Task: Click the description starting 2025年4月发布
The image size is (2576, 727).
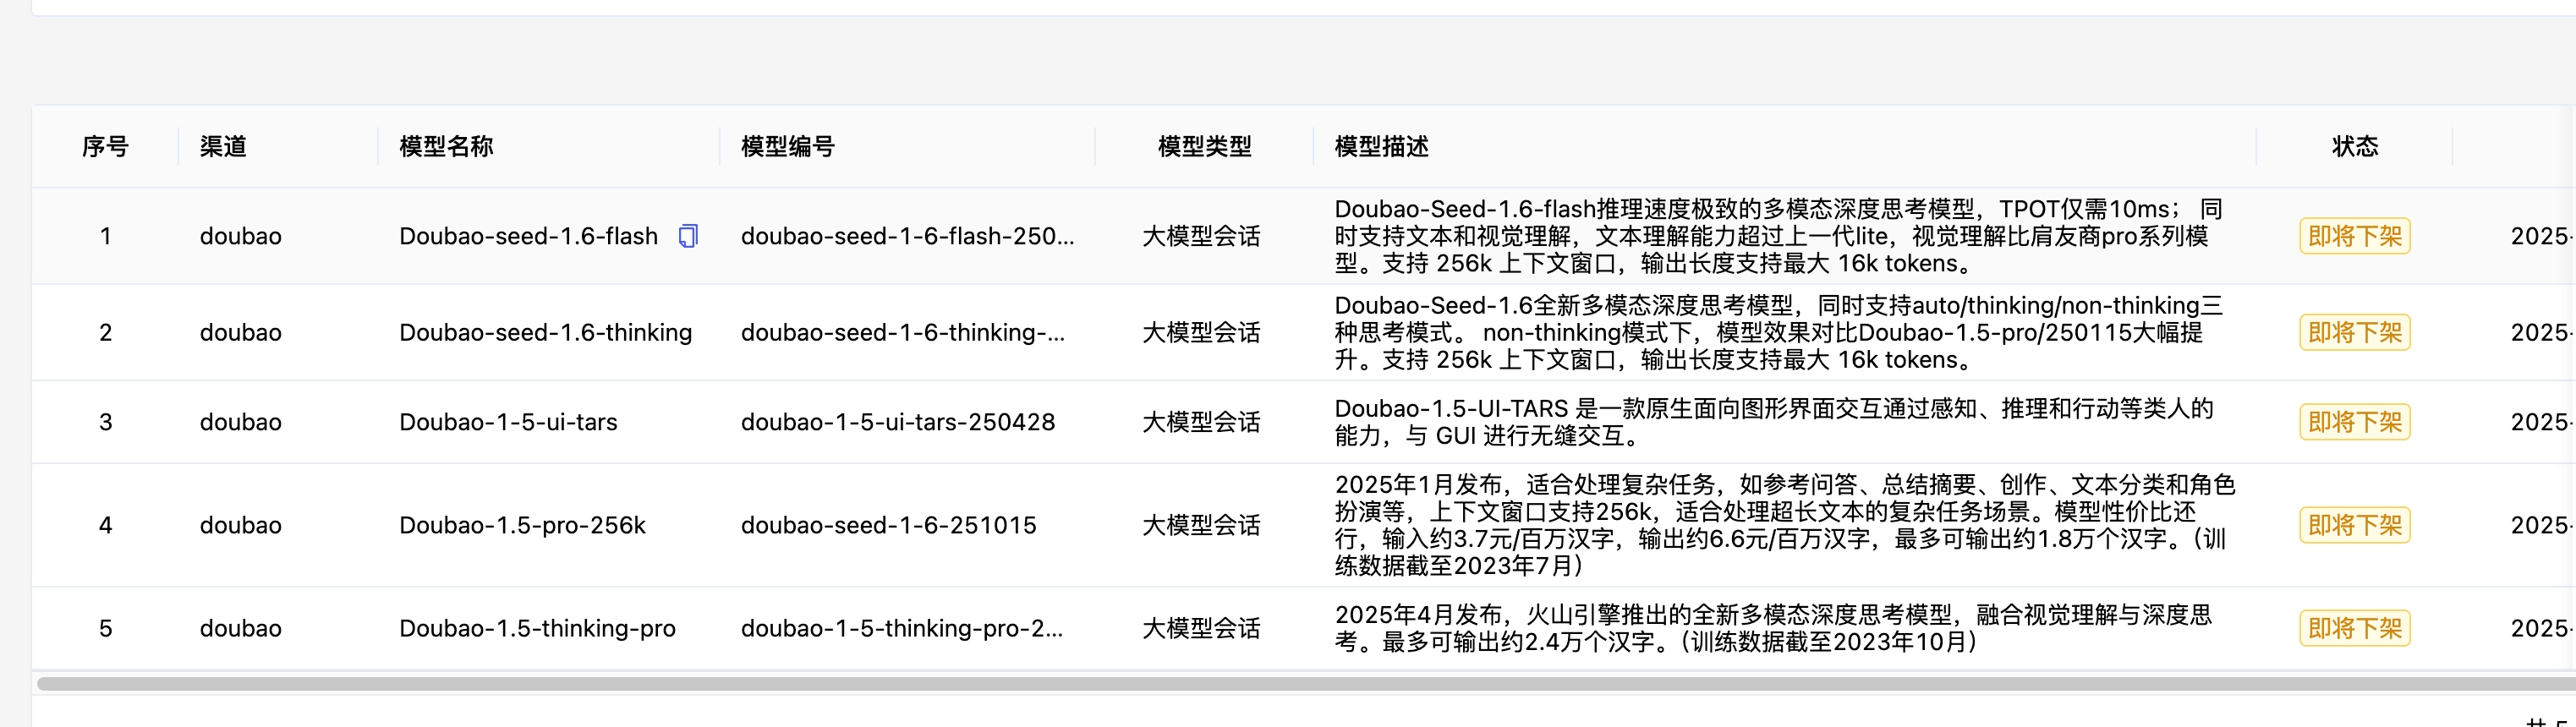Action: (1773, 628)
